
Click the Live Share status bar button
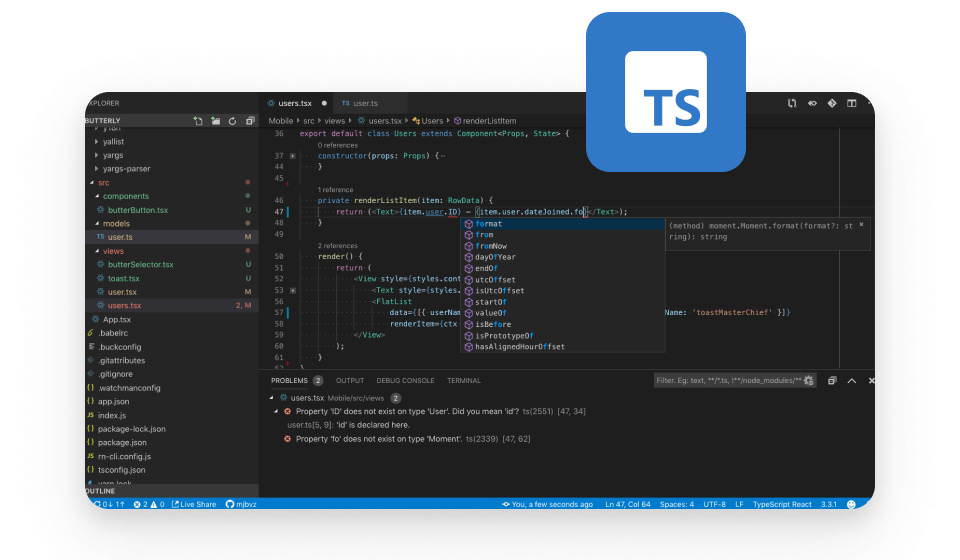click(194, 505)
